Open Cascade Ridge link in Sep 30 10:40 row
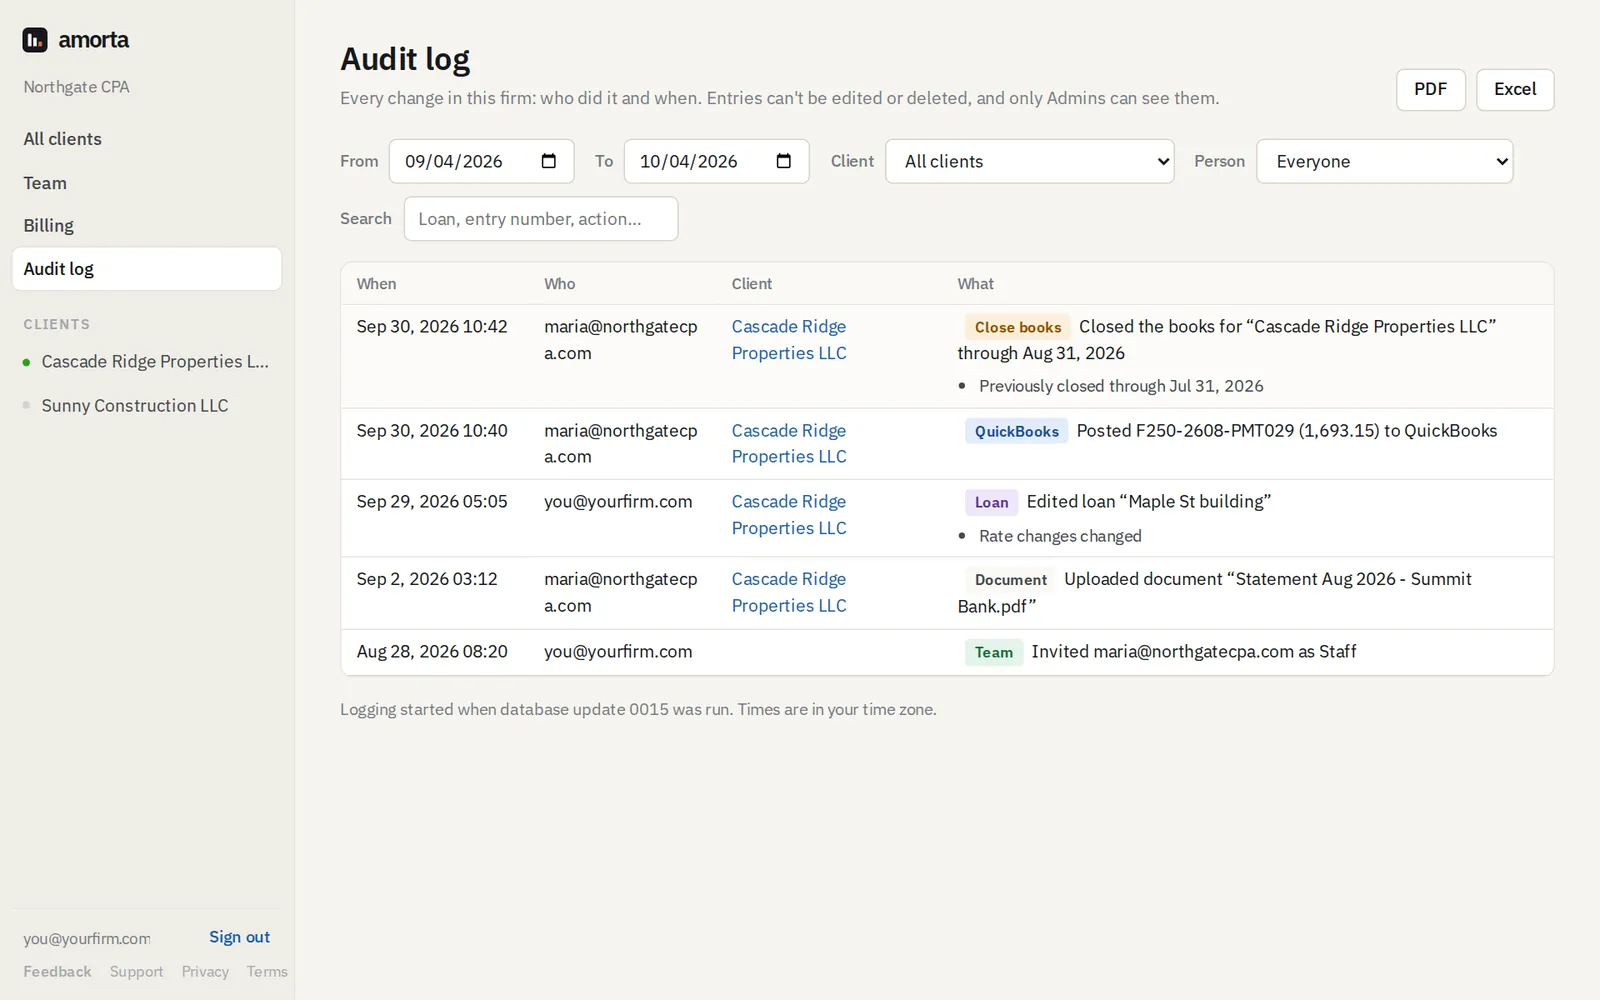This screenshot has height=1000, width=1600. point(789,444)
